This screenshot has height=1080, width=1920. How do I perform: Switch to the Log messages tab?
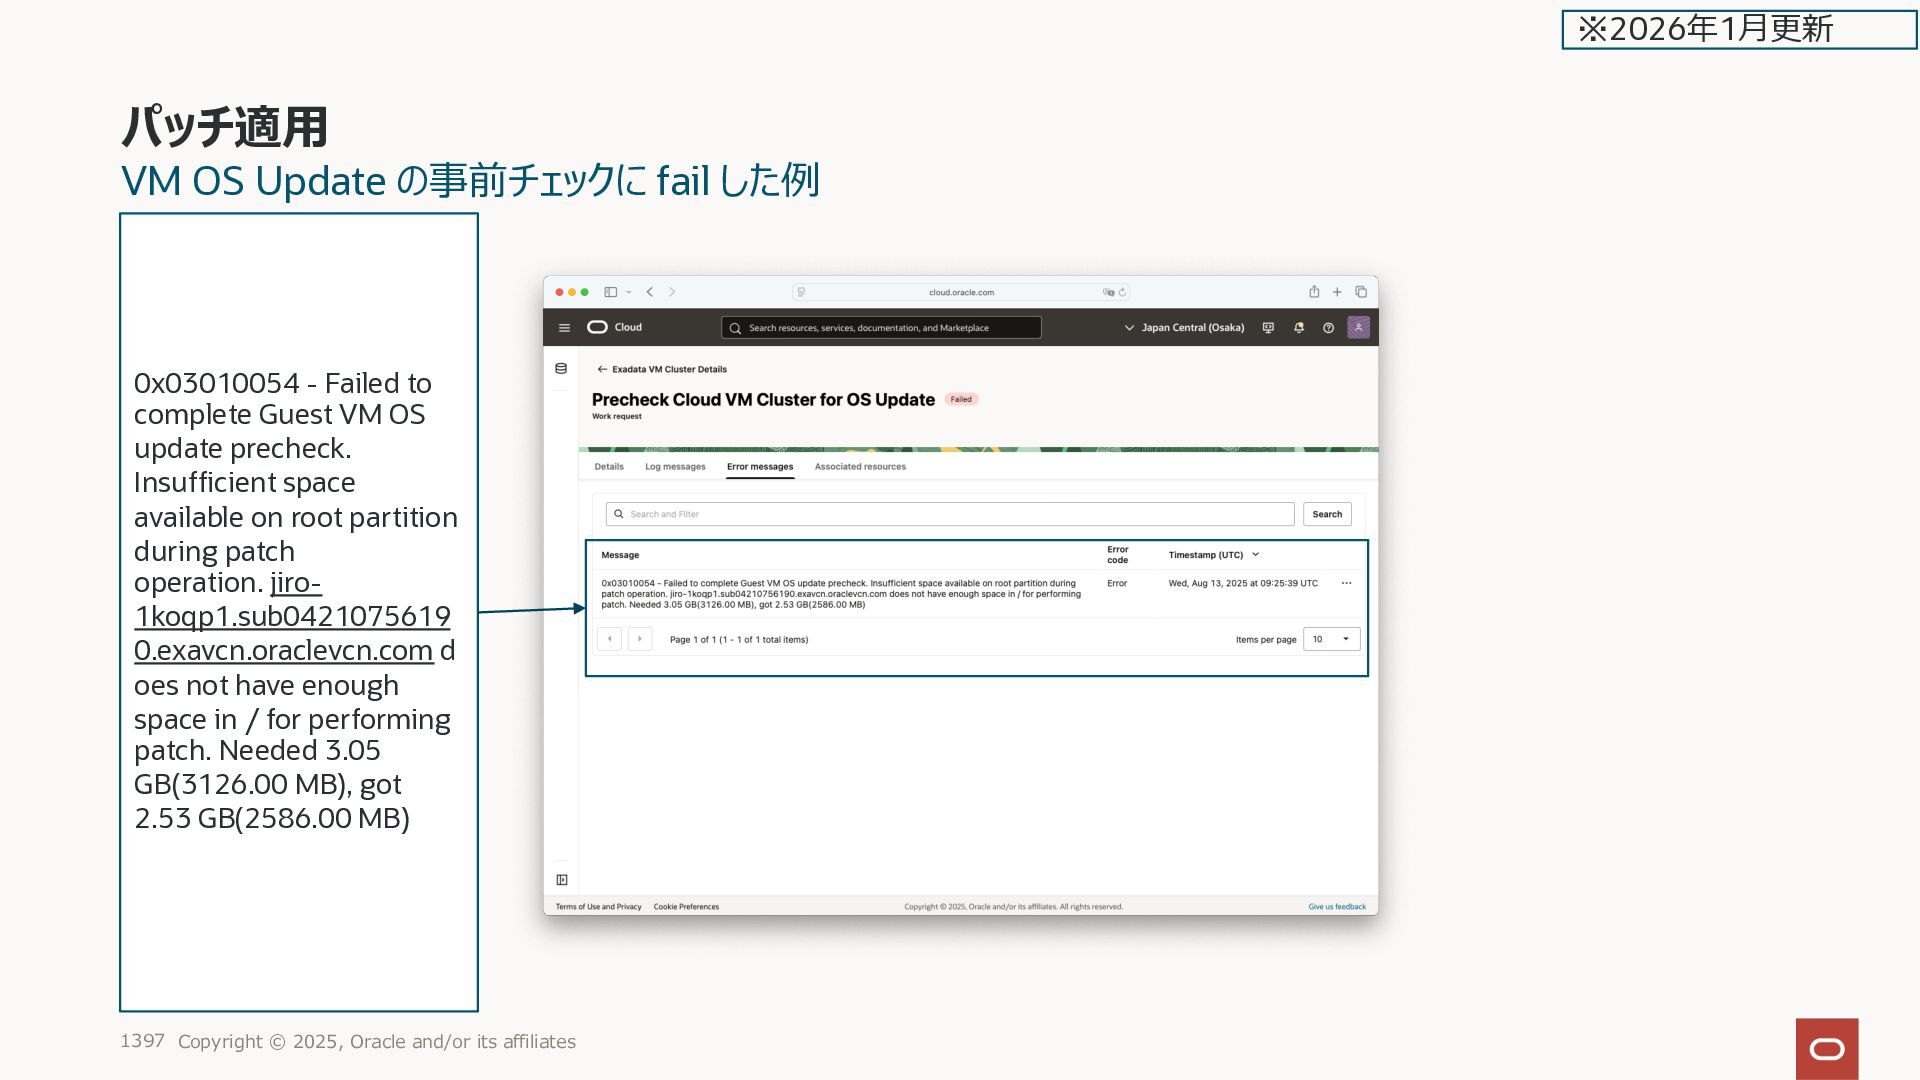point(675,467)
